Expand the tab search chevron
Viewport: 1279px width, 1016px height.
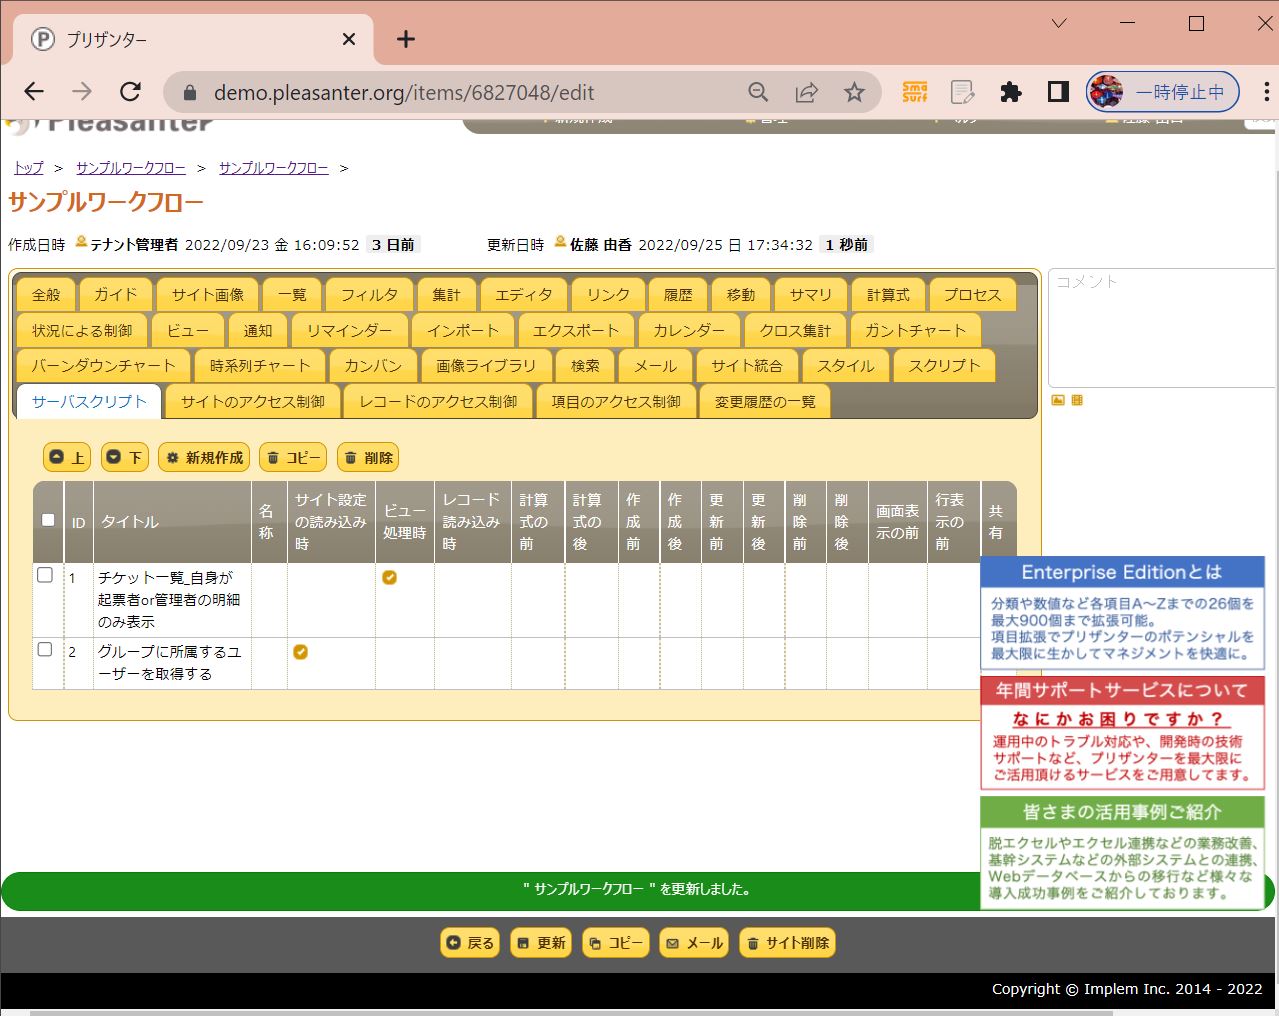(1059, 24)
